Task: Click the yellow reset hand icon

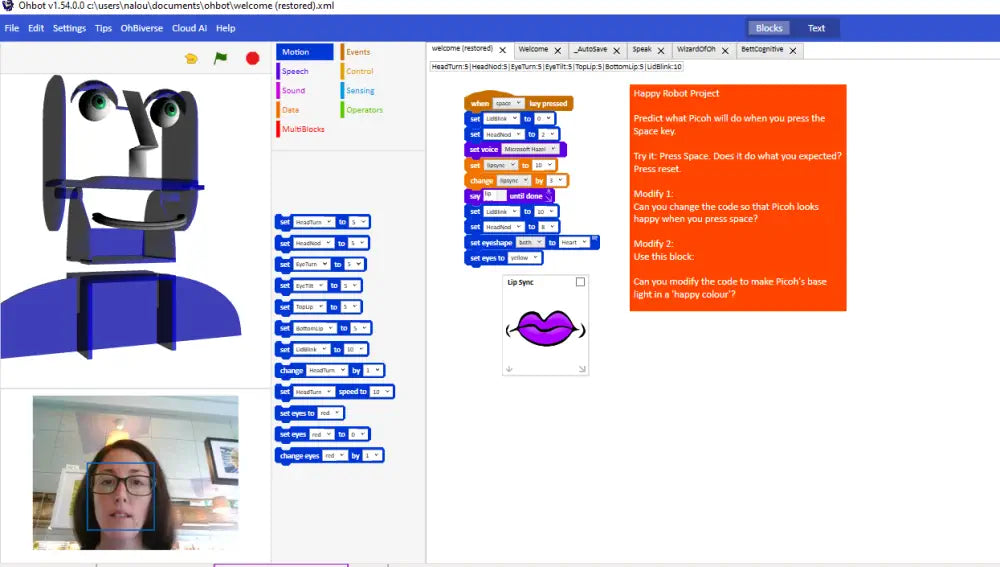Action: pyautogui.click(x=191, y=59)
